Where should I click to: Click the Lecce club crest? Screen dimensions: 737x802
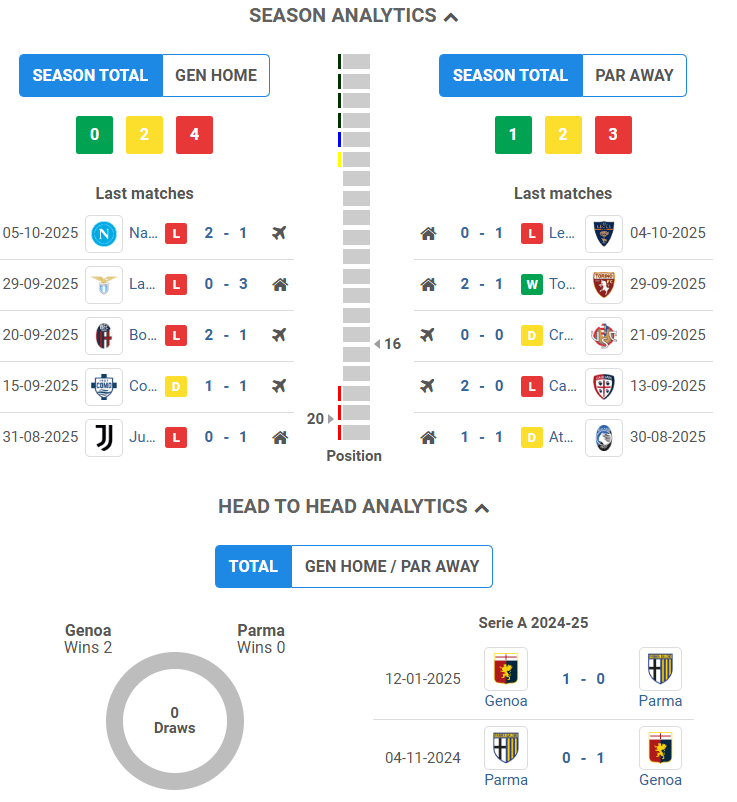[x=604, y=233]
